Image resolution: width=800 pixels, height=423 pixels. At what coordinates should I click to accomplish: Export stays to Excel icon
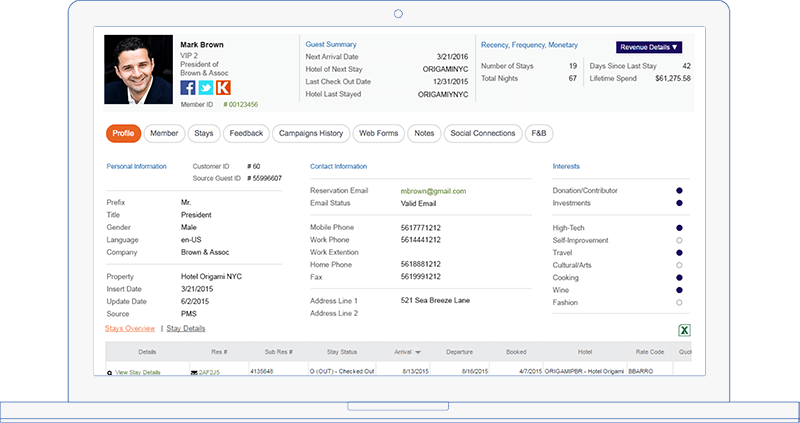point(684,330)
